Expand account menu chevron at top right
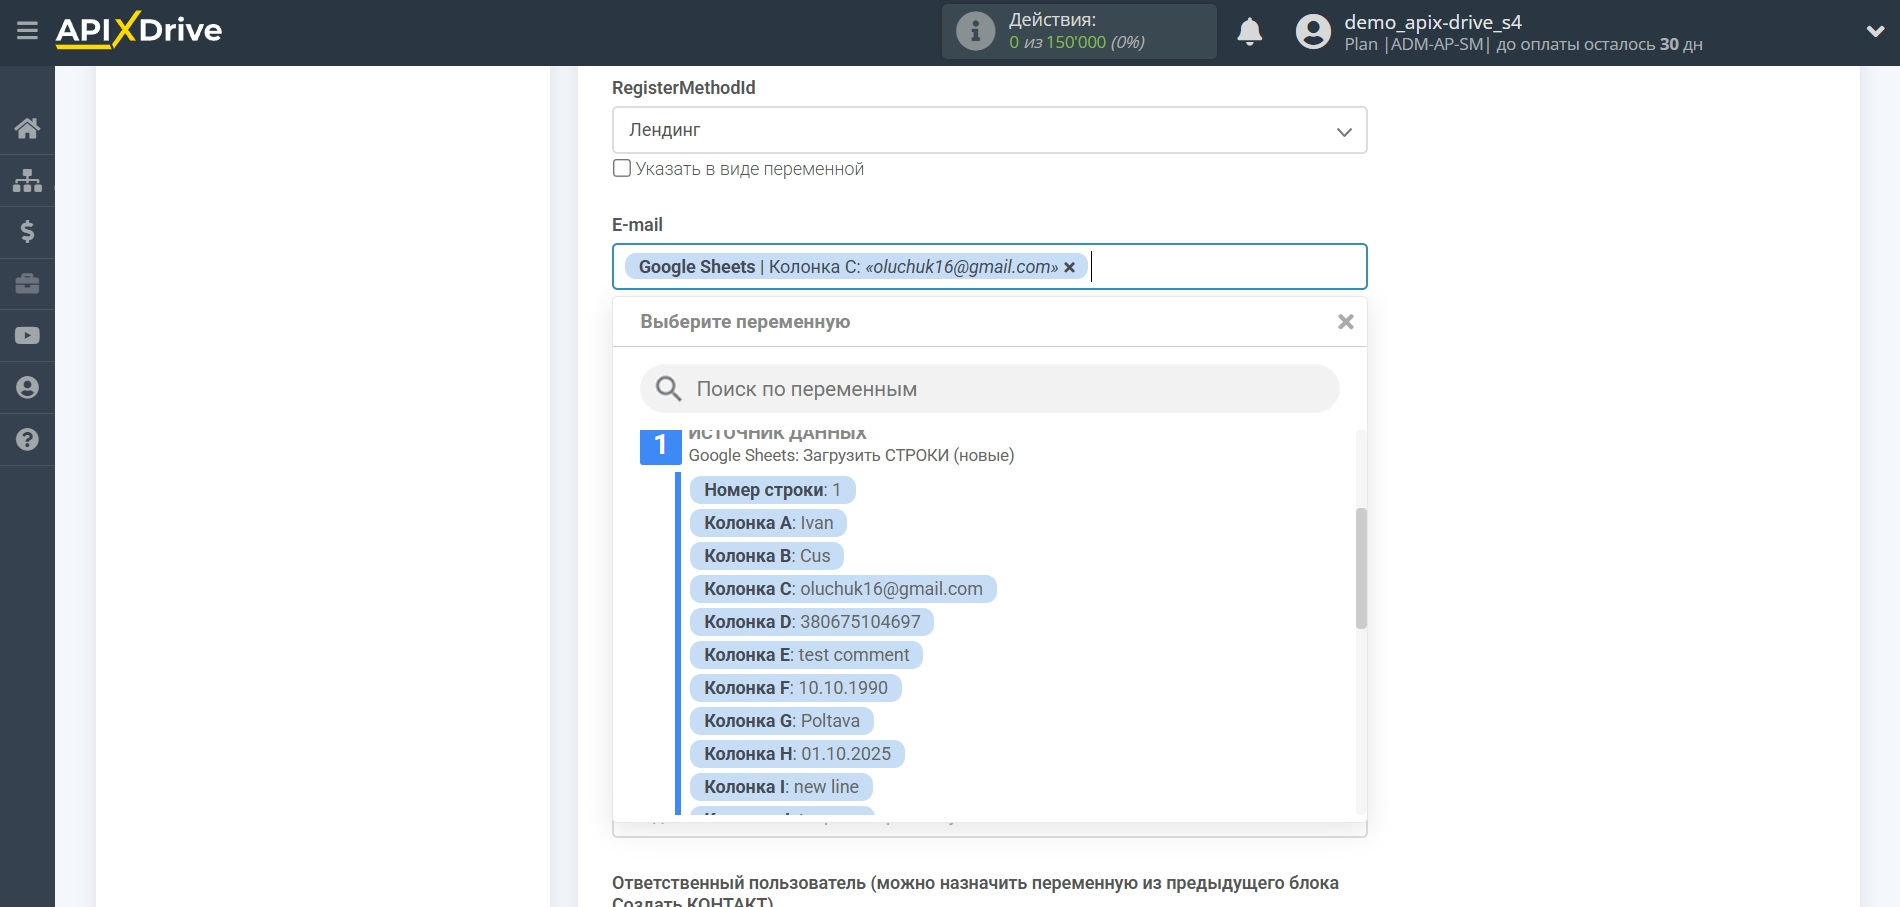This screenshot has width=1900, height=907. [x=1875, y=32]
